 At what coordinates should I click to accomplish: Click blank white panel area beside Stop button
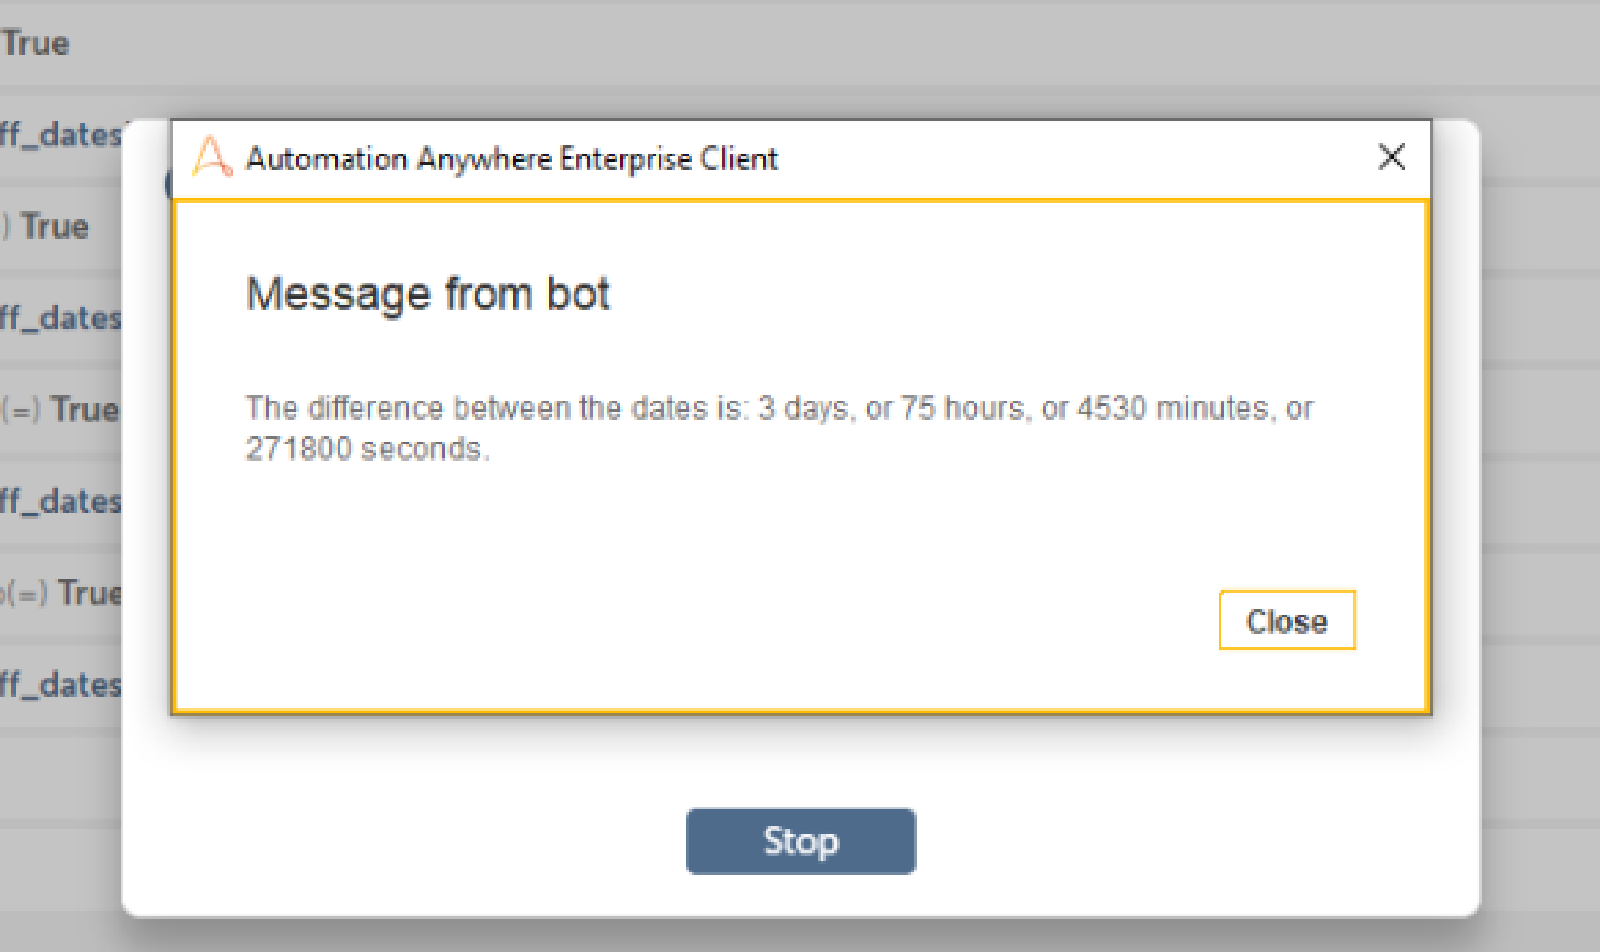pyautogui.click(x=1150, y=840)
